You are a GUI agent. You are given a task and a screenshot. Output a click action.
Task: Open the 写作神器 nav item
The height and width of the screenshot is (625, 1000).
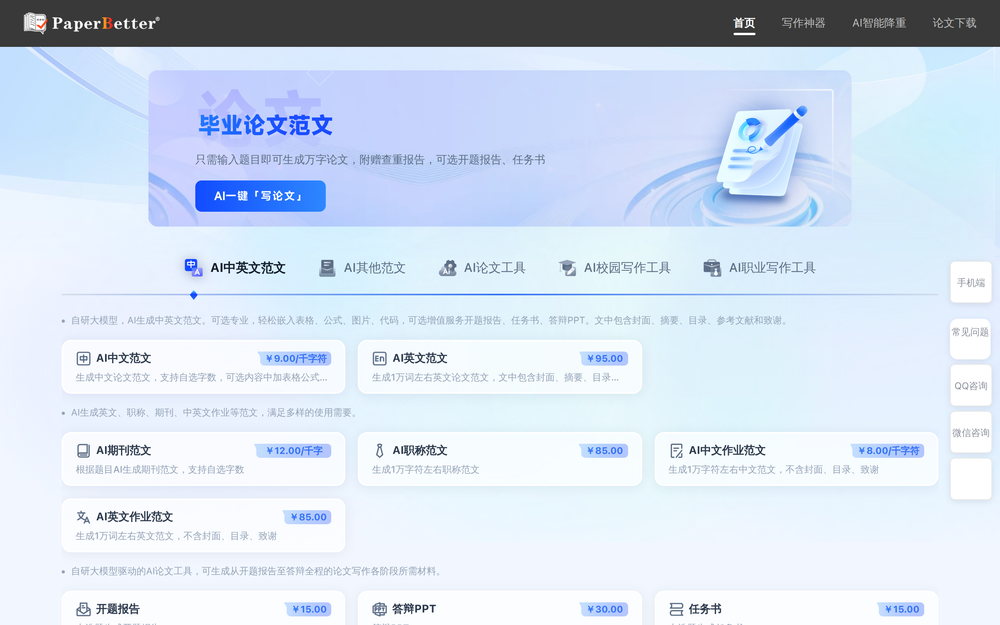tap(803, 23)
